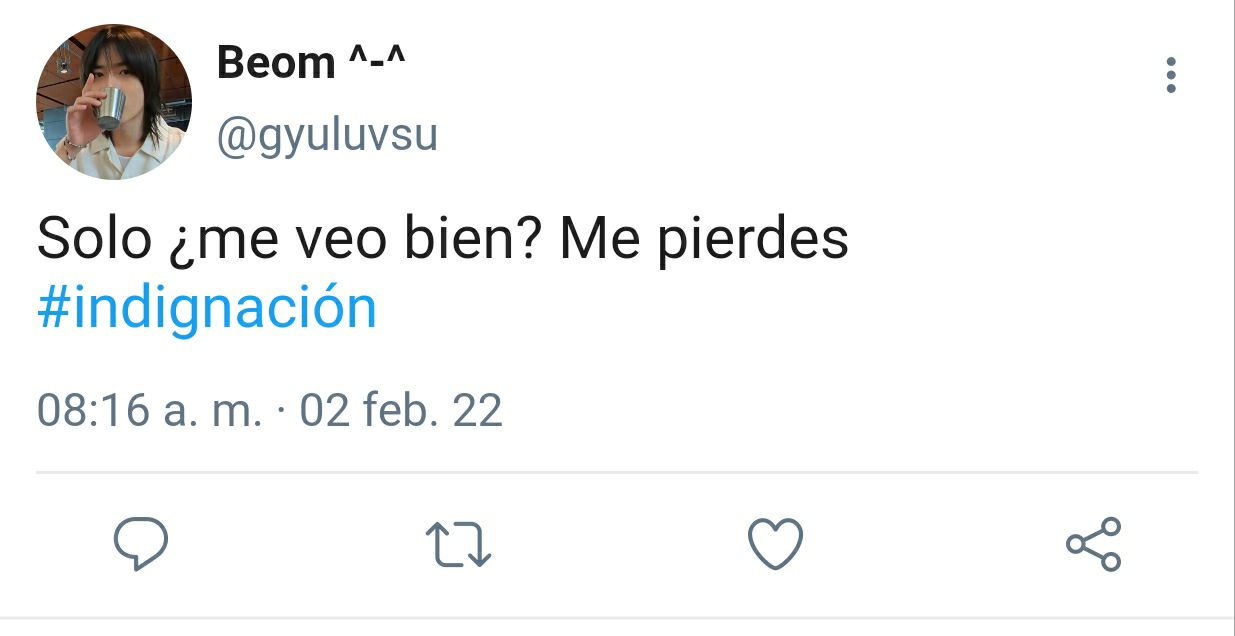
Task: Open the sharing options with the connected-nodes icon
Action: pyautogui.click(x=1094, y=544)
